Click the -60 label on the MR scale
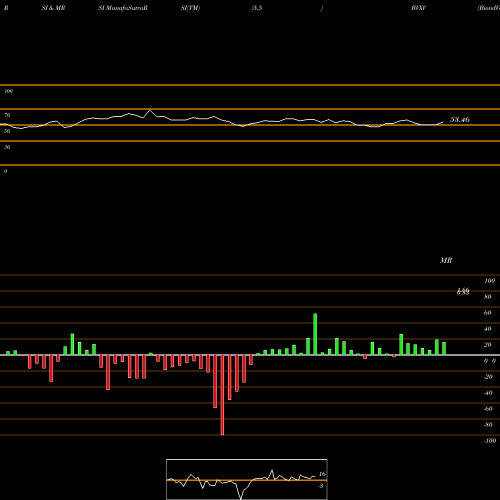This screenshot has height=500, width=500. [488, 409]
